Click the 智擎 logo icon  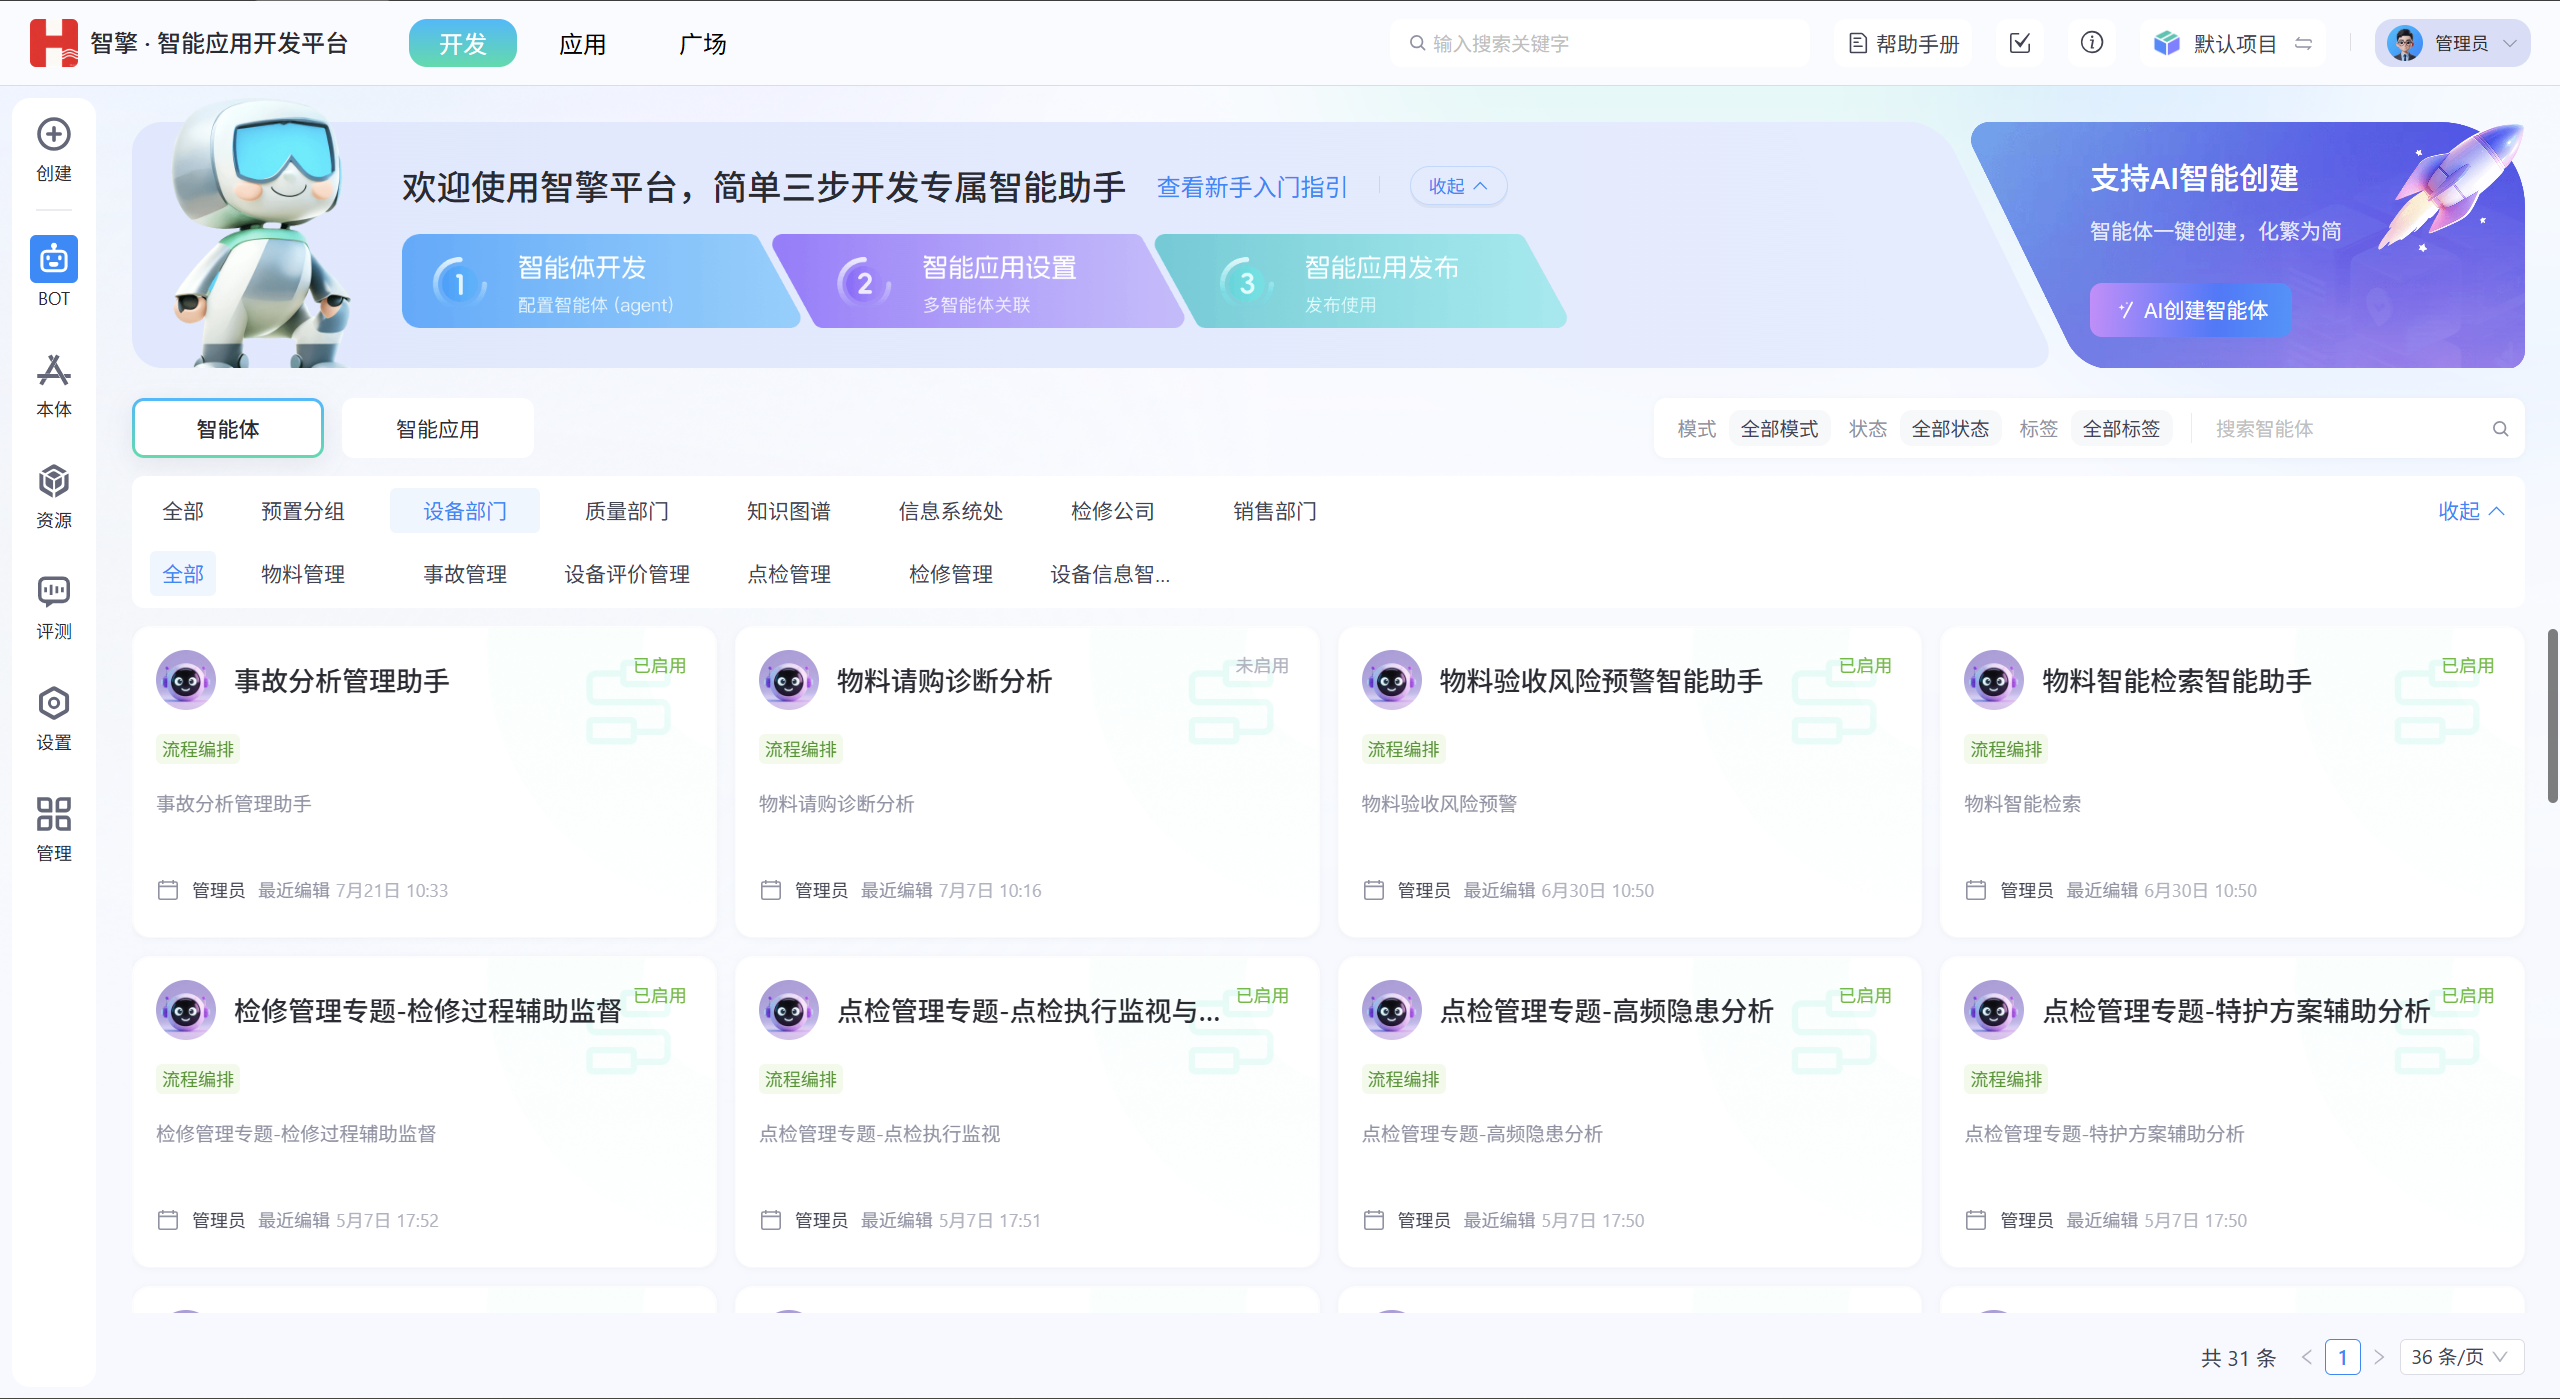click(54, 43)
